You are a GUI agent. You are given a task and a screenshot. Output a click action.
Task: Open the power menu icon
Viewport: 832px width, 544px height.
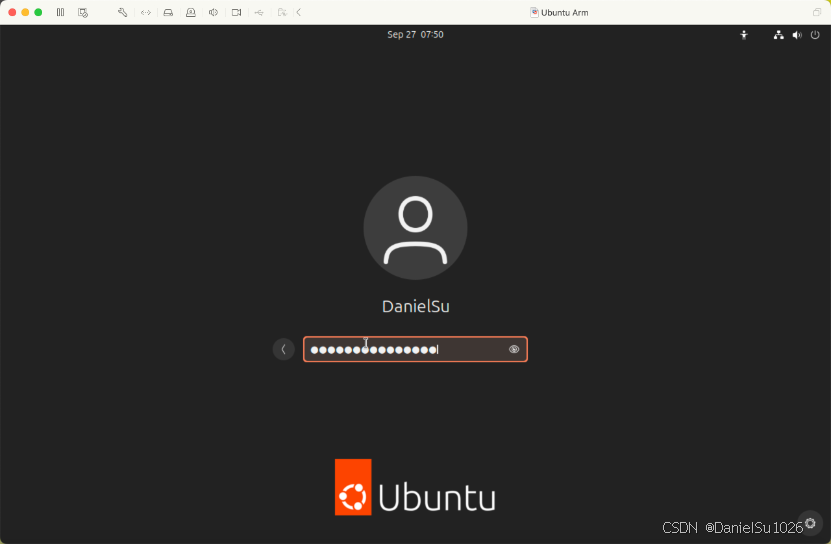[815, 35]
